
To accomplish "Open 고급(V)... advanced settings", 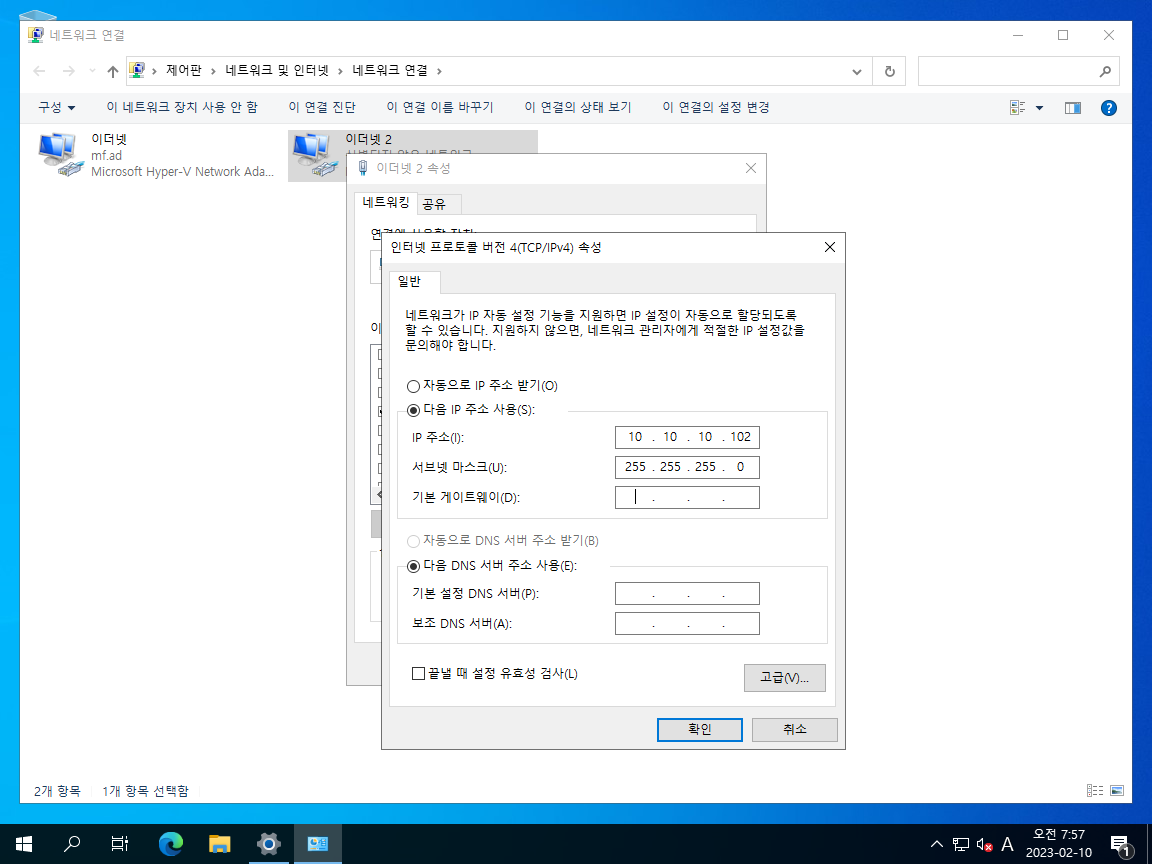I will tap(784, 677).
